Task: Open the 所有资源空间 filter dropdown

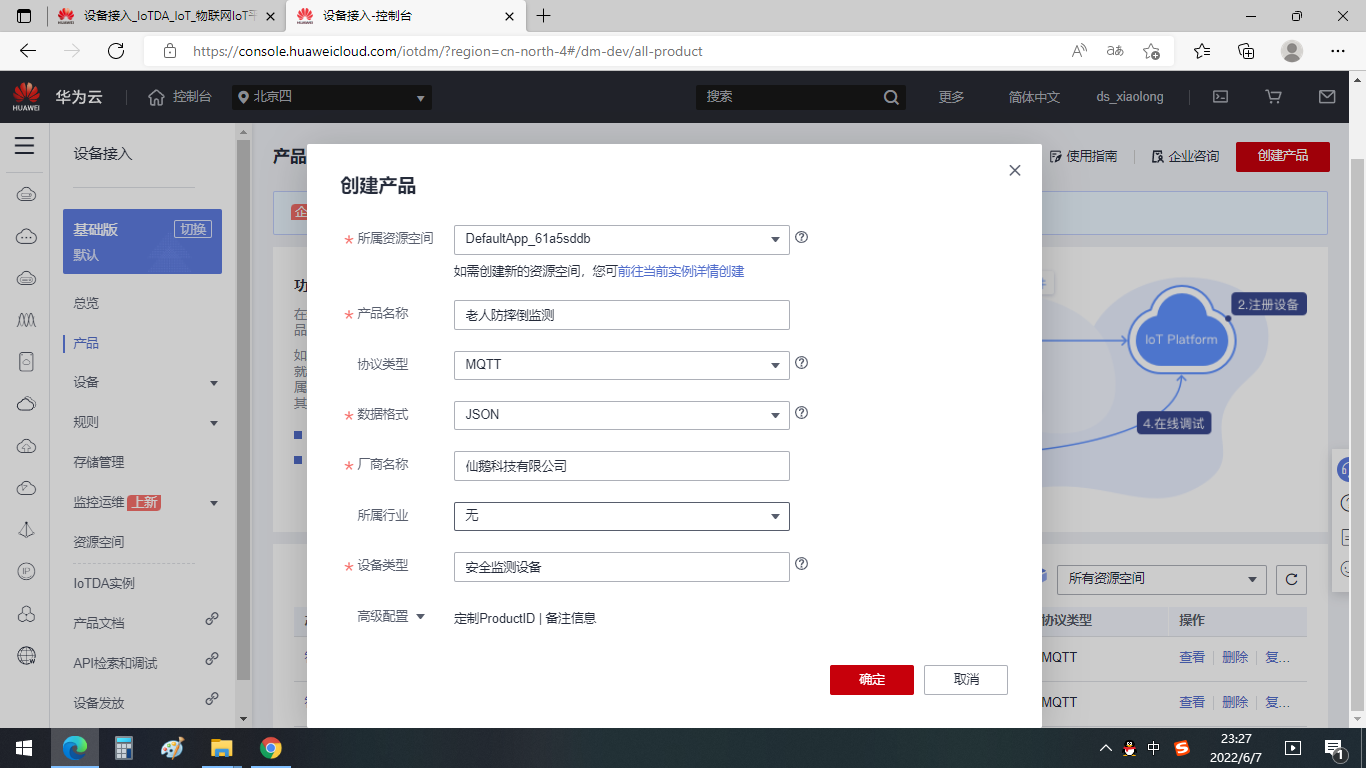Action: 1162,579
